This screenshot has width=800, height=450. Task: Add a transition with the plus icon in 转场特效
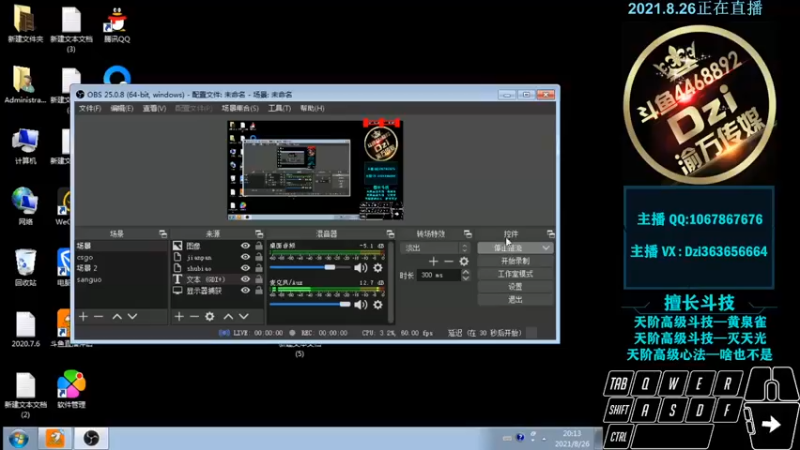pos(433,261)
